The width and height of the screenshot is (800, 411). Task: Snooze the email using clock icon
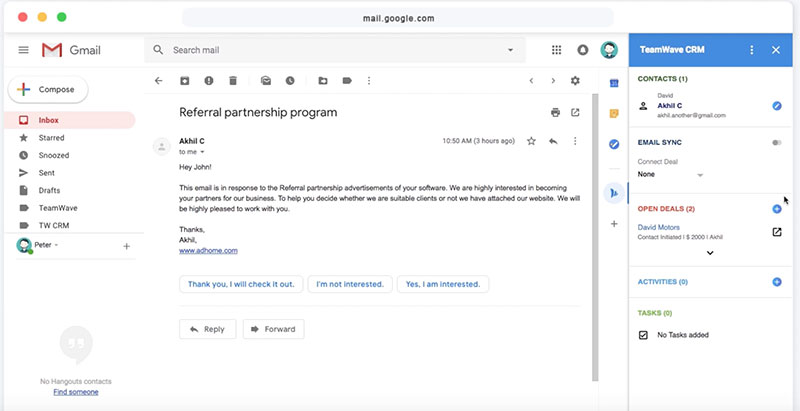[x=290, y=81]
